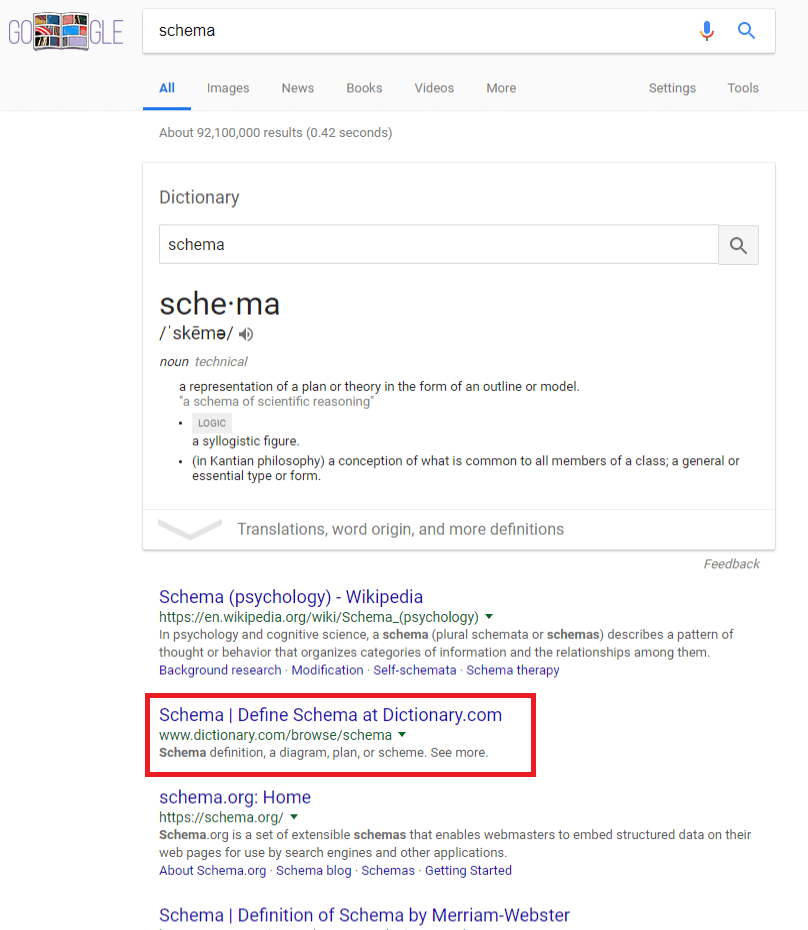
Task: Open the Settings menu
Action: pos(671,88)
